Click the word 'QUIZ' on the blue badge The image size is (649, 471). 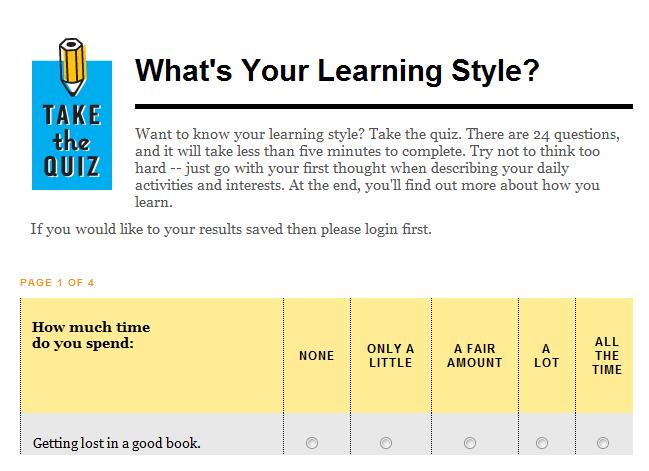point(72,166)
